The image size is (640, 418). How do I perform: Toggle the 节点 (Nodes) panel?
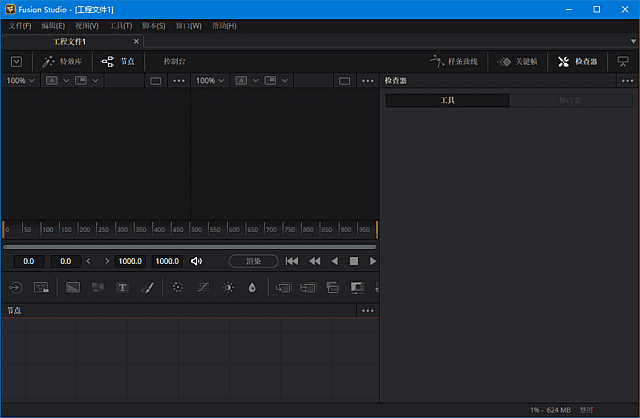tap(118, 61)
